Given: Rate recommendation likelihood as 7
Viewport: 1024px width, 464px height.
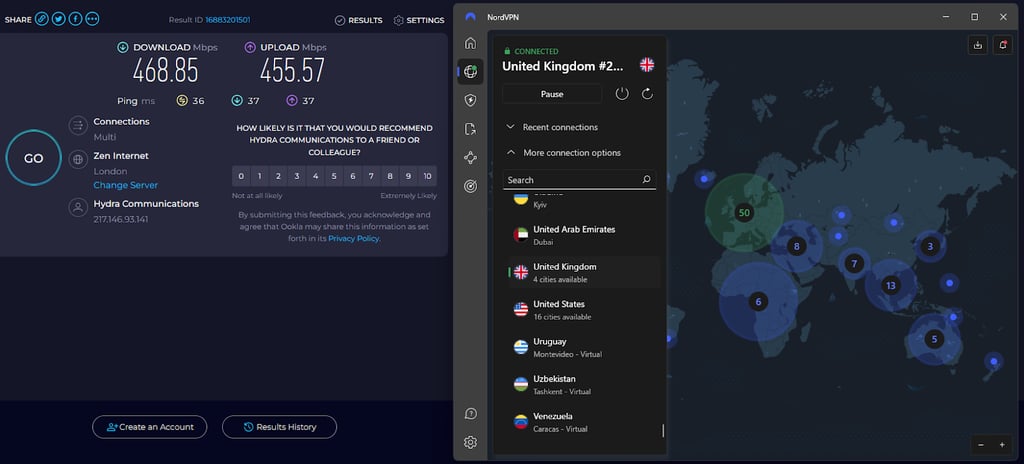Looking at the screenshot, I should tap(371, 176).
